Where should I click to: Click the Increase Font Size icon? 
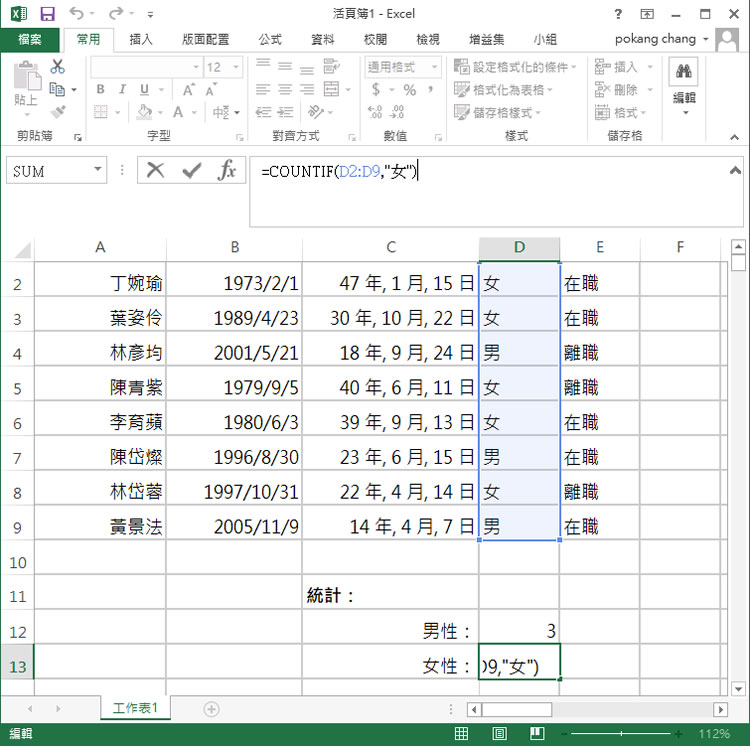pyautogui.click(x=188, y=89)
